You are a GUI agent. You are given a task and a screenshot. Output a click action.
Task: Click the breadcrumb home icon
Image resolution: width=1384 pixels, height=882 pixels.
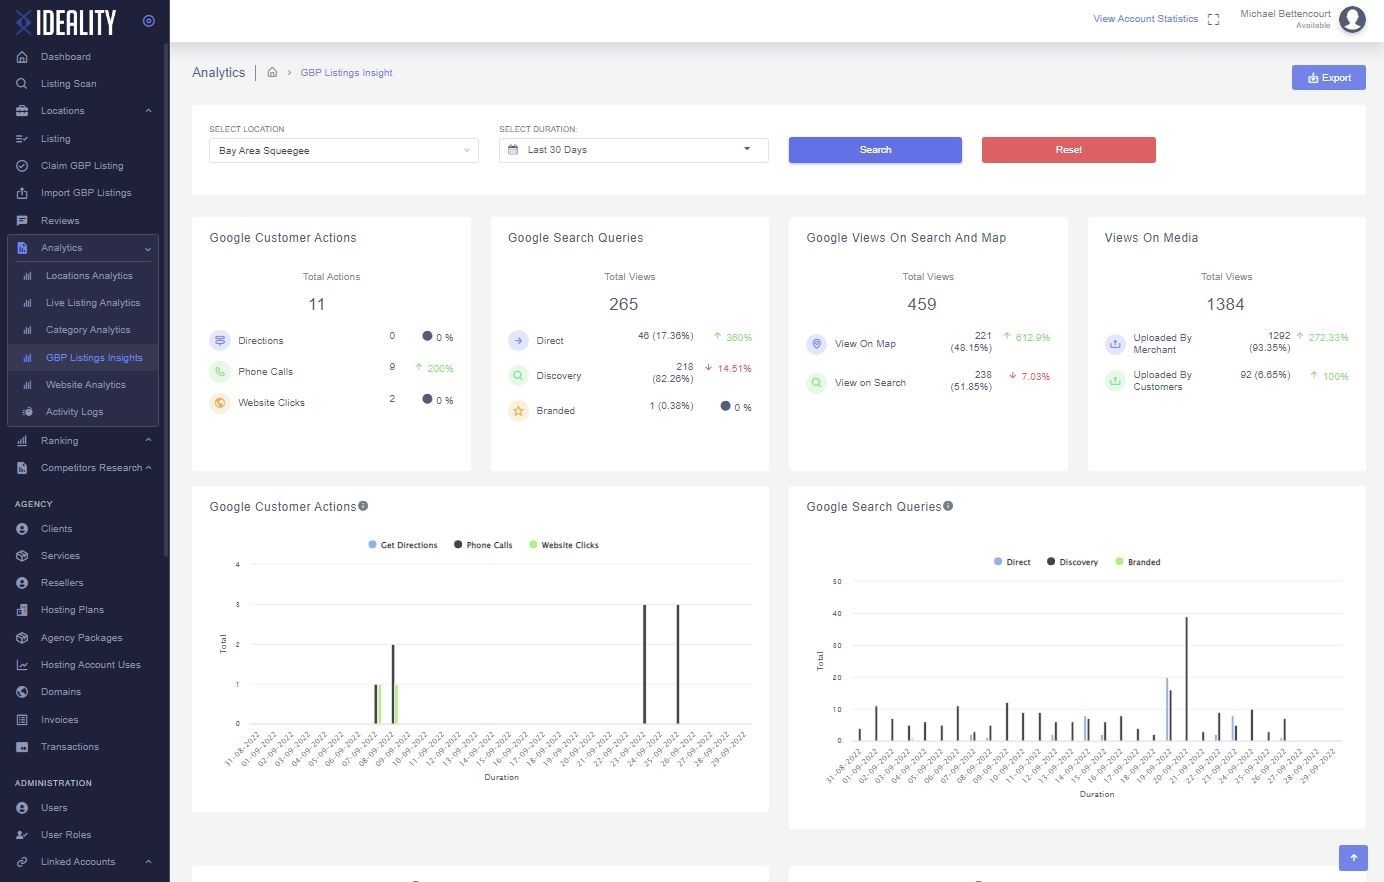[x=272, y=73]
